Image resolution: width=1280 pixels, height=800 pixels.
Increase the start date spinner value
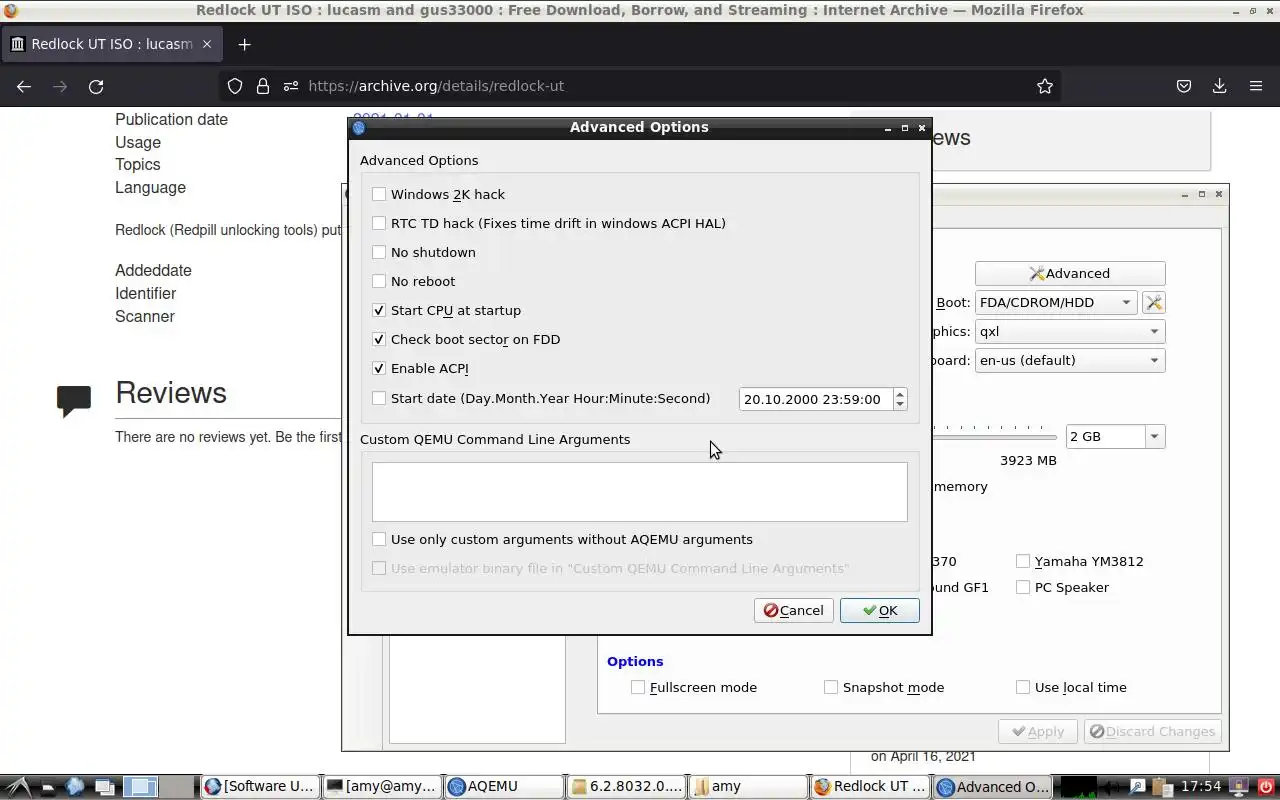(900, 394)
